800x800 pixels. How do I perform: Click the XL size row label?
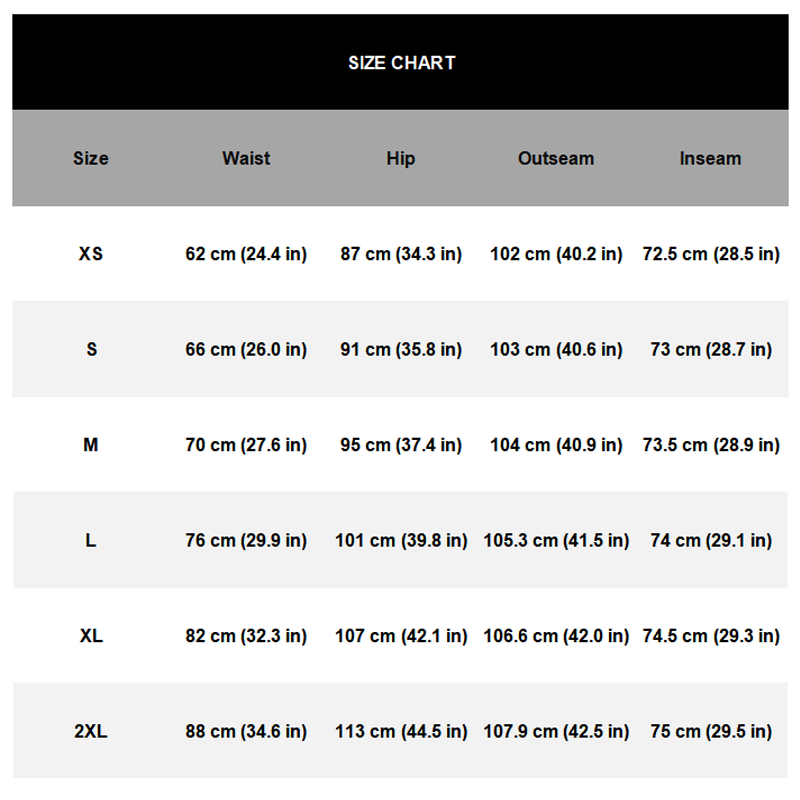click(90, 636)
